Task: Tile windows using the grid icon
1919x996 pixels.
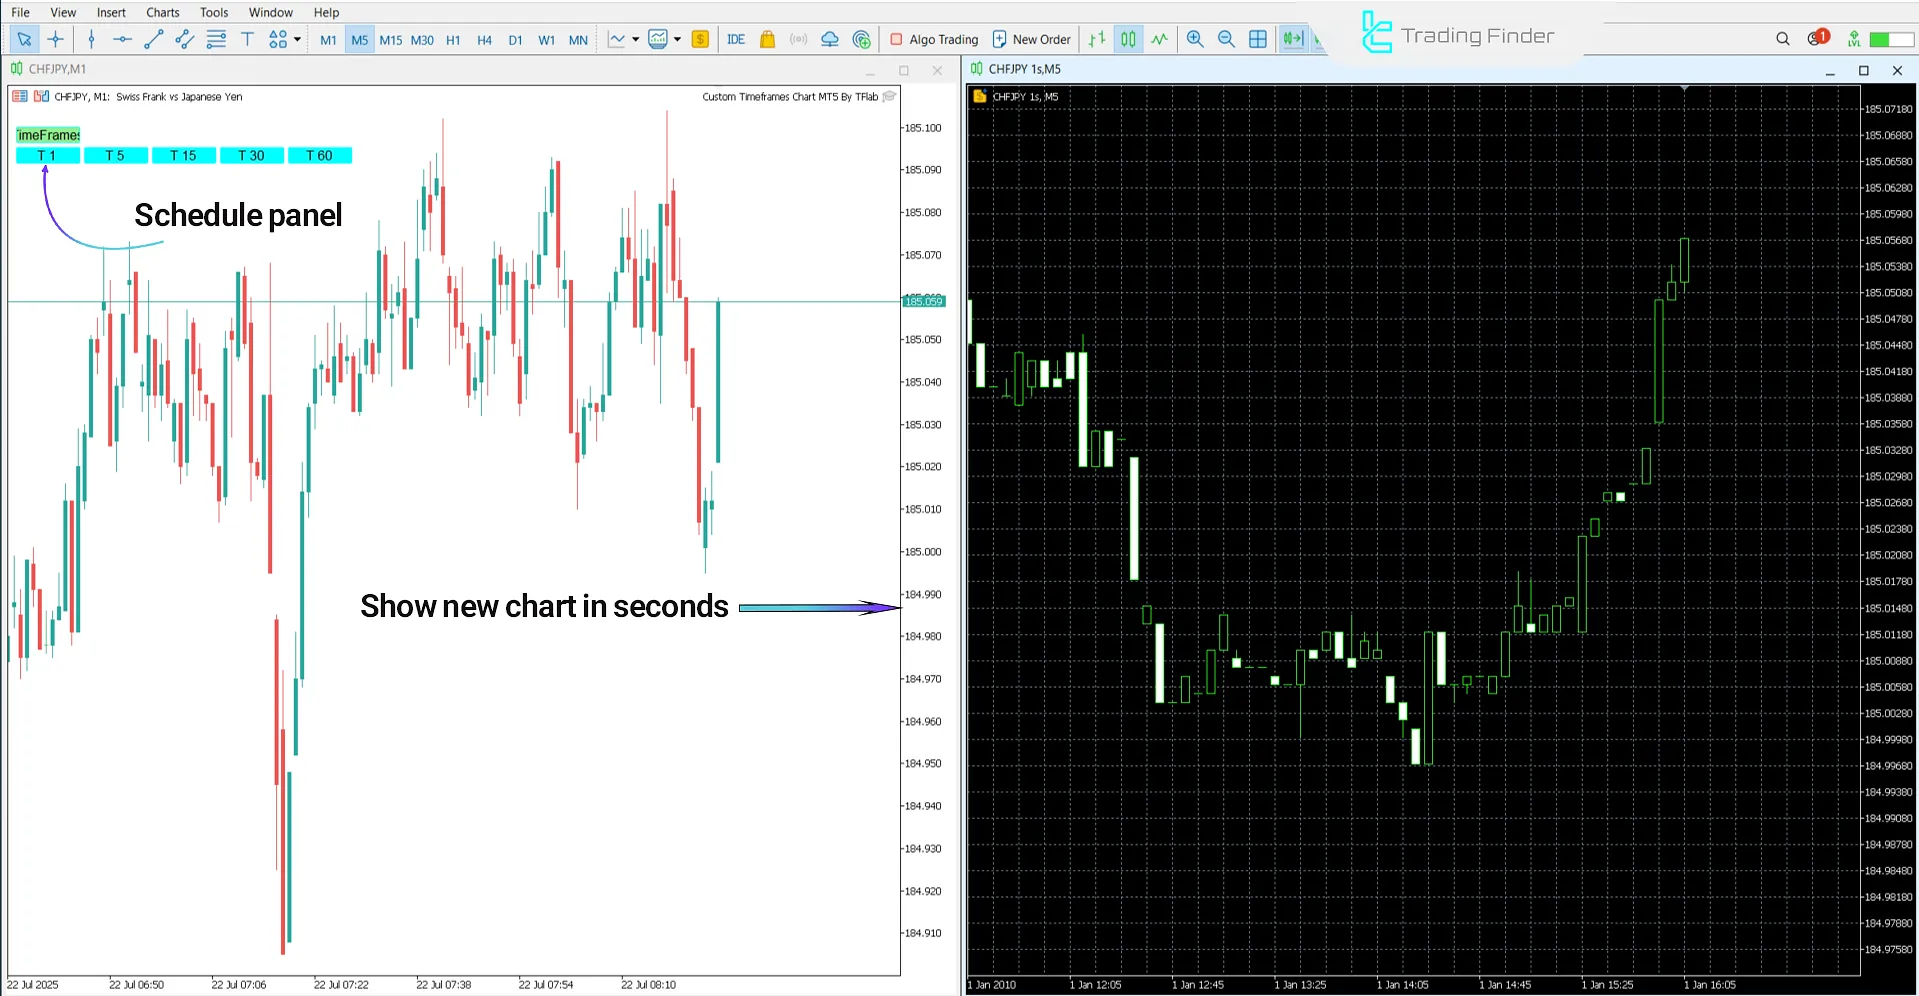Action: pos(1257,39)
